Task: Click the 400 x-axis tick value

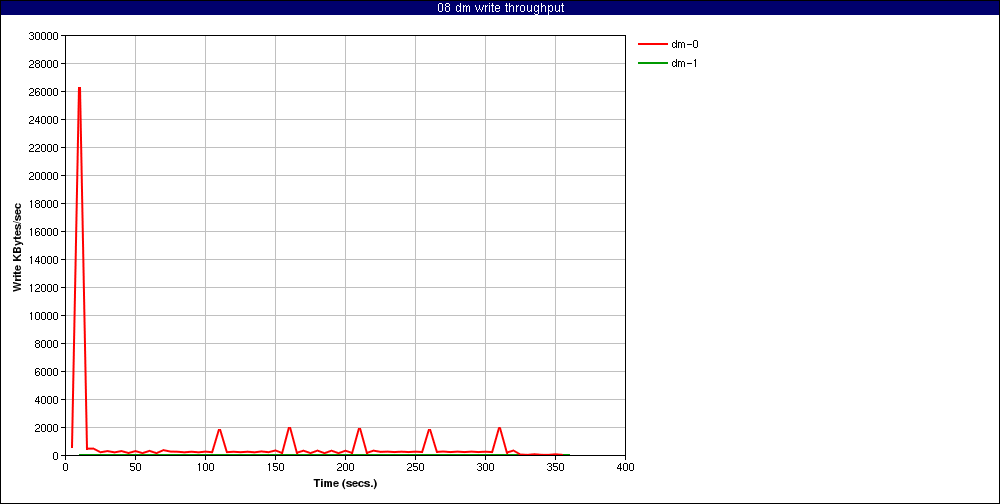Action: [x=626, y=467]
